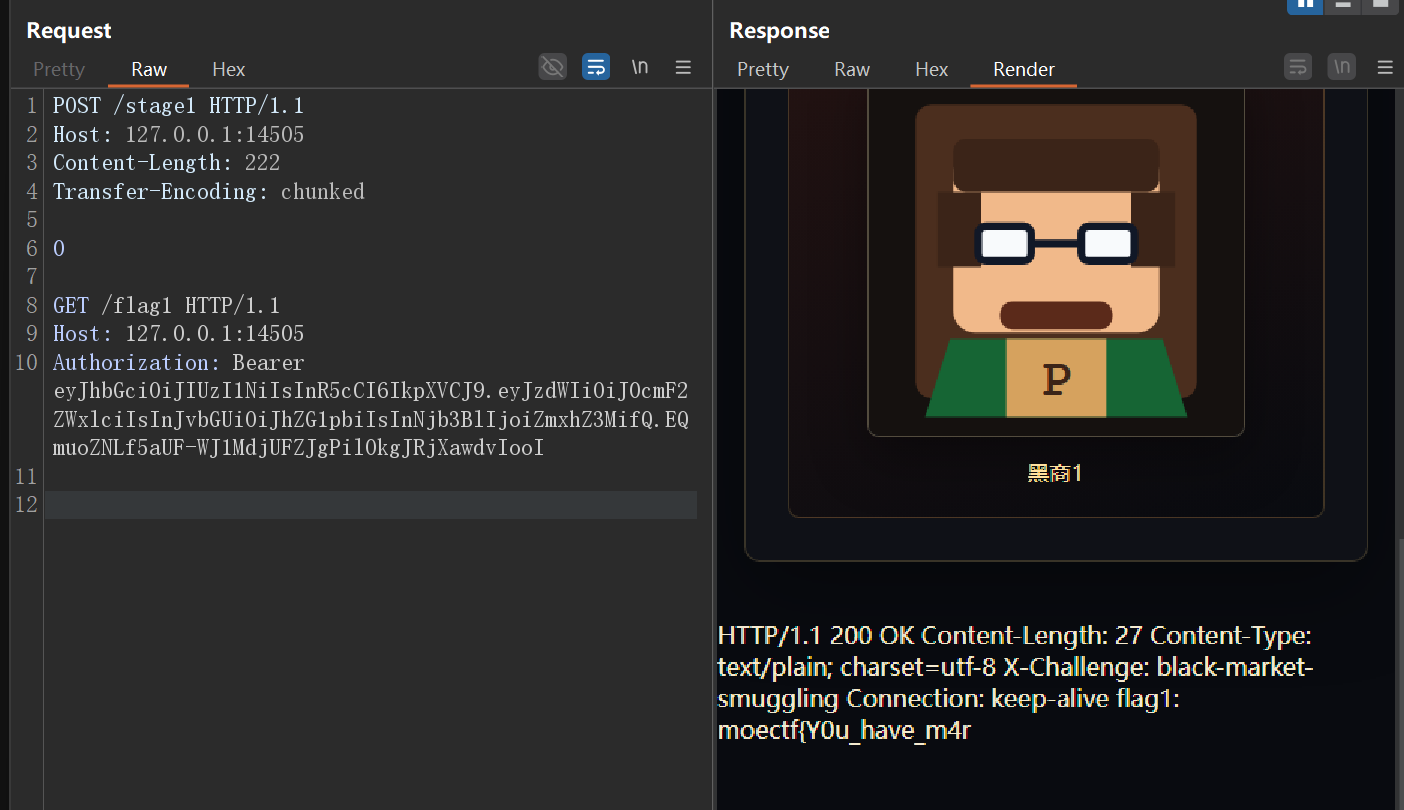Viewport: 1404px width, 810px height.
Task: Click the Host header on line 2
Action: [x=178, y=134]
